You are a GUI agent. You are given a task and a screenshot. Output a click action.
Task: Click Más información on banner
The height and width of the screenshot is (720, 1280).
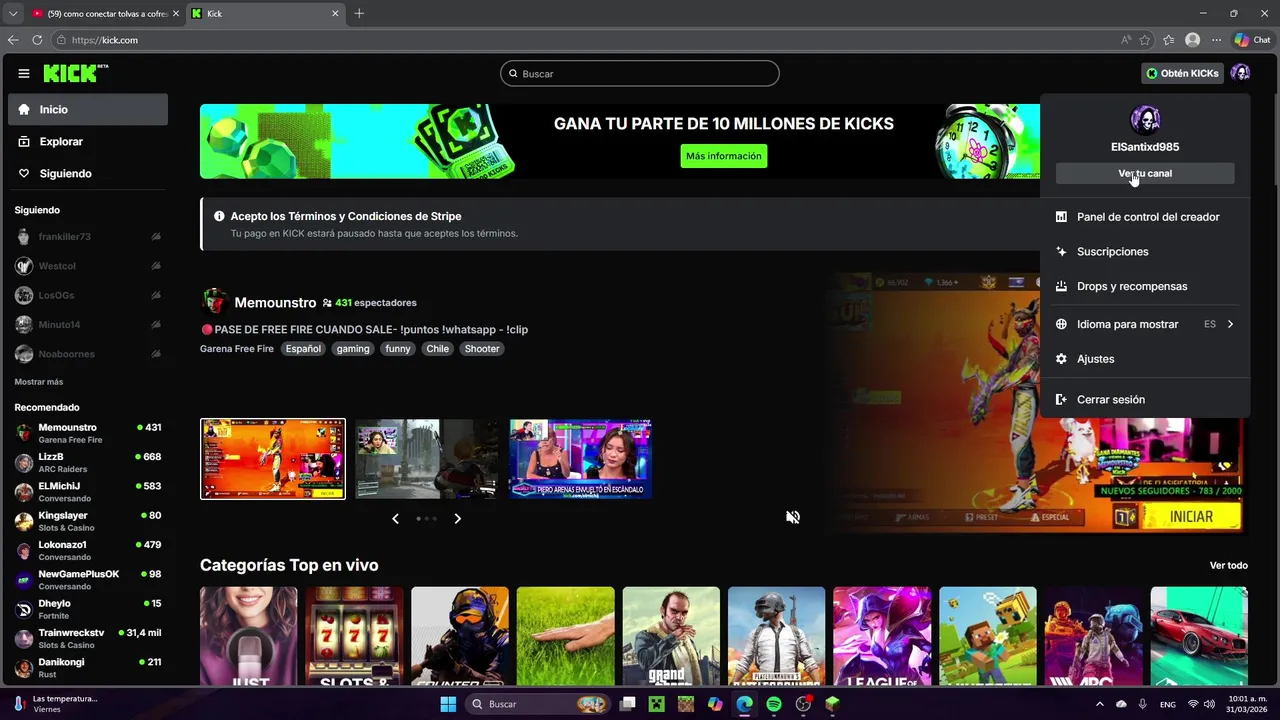(724, 156)
